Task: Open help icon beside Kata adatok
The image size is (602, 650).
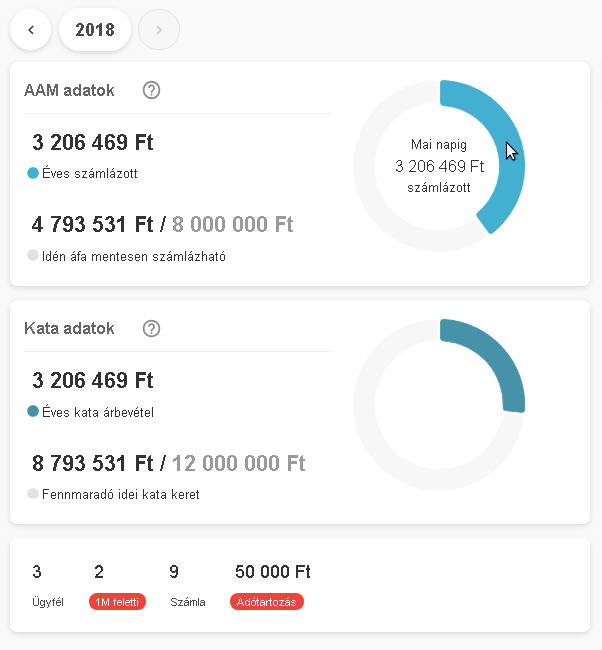Action: pyautogui.click(x=152, y=328)
